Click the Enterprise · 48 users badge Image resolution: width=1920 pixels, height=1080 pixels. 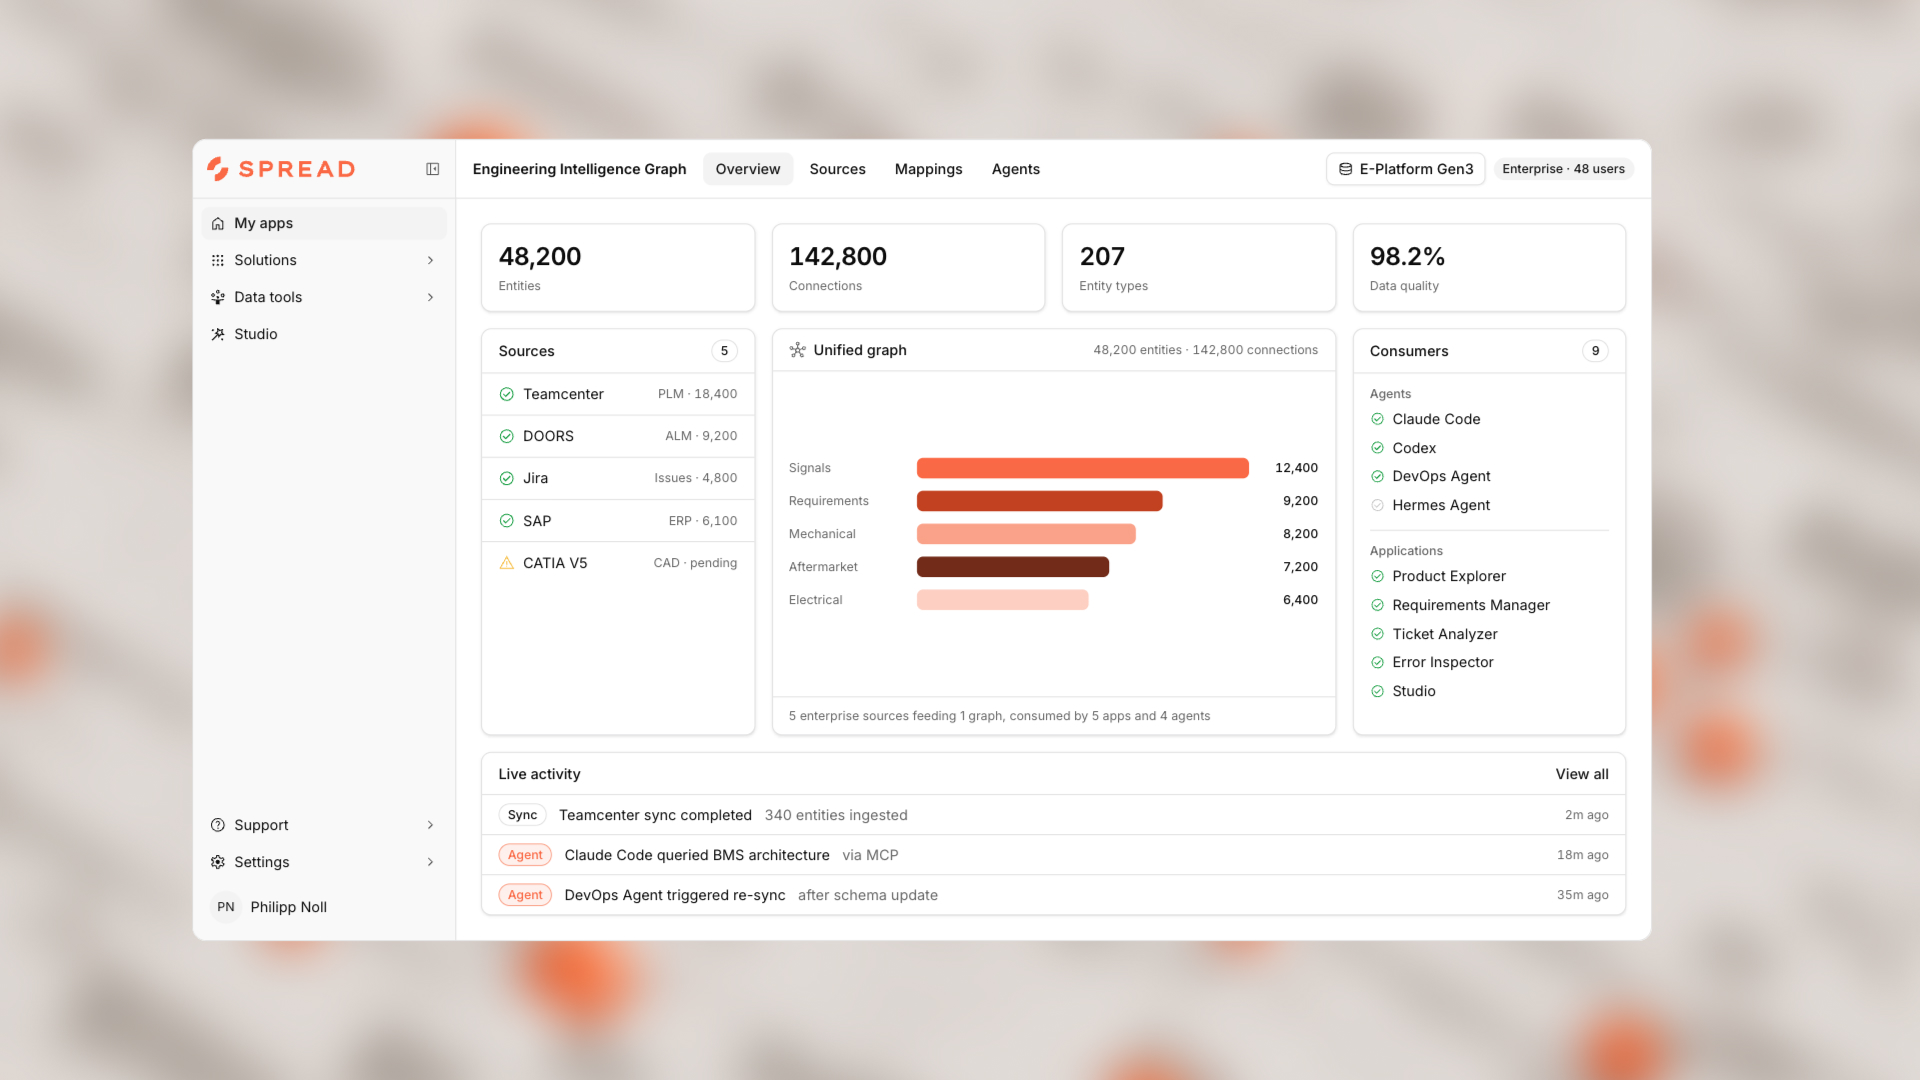1563,169
